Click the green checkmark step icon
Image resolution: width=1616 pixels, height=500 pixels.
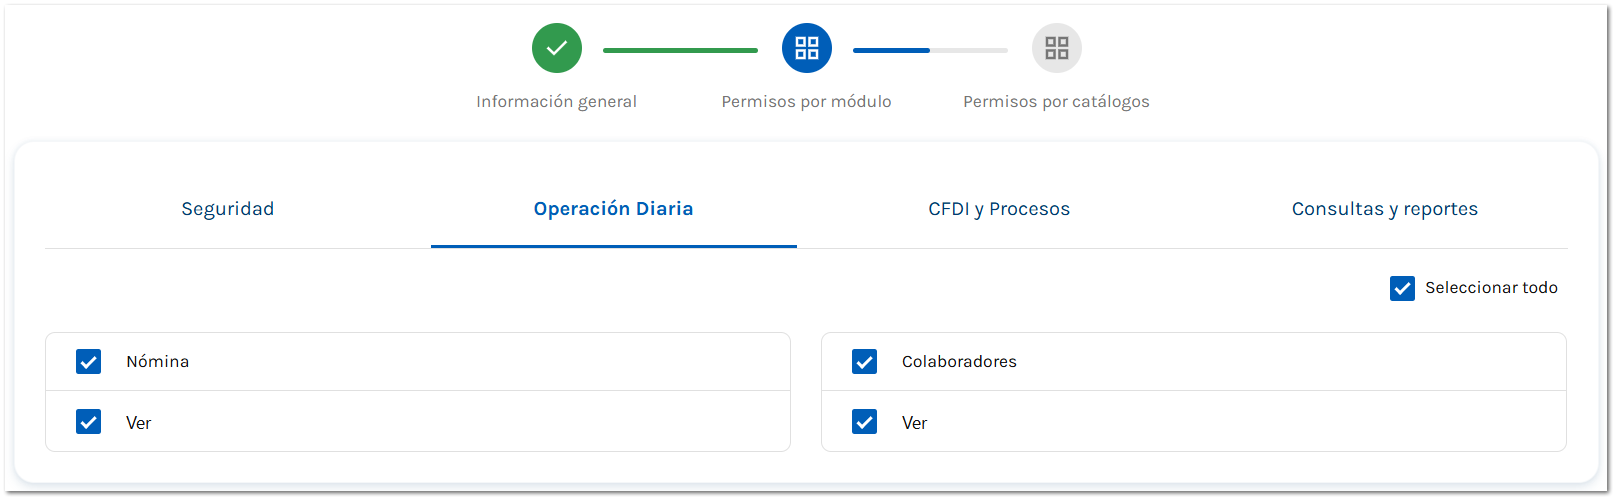557,48
